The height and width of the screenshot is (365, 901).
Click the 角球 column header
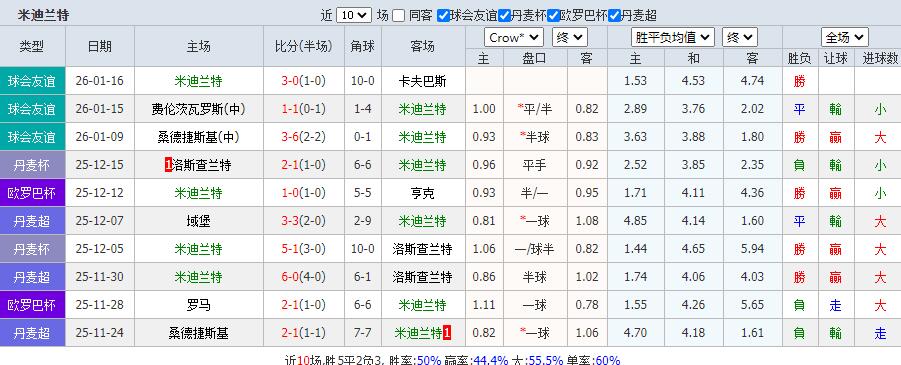363,47
